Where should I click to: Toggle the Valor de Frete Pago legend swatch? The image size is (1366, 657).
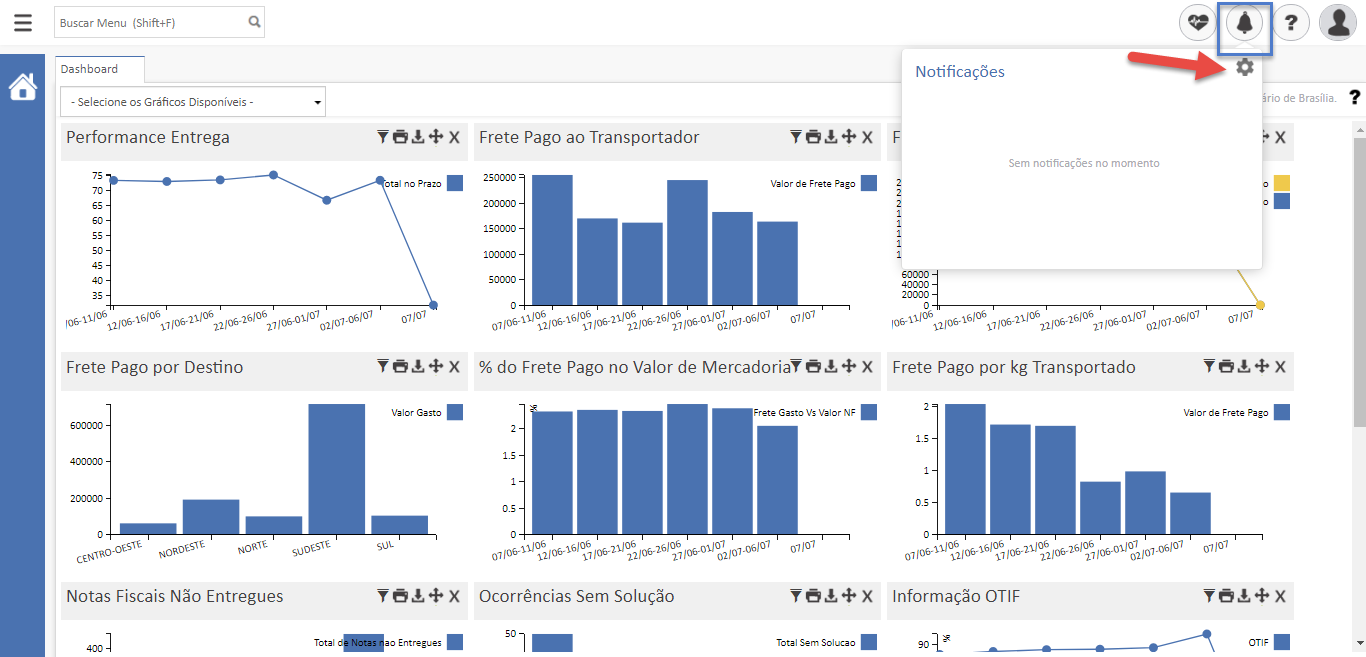(x=868, y=183)
